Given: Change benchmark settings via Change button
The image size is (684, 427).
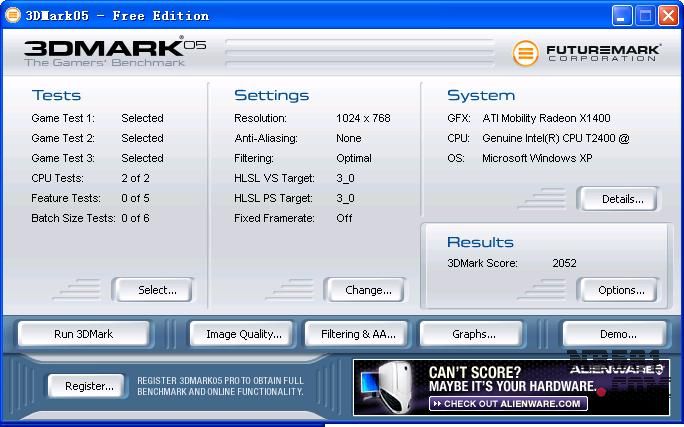Looking at the screenshot, I should point(368,290).
